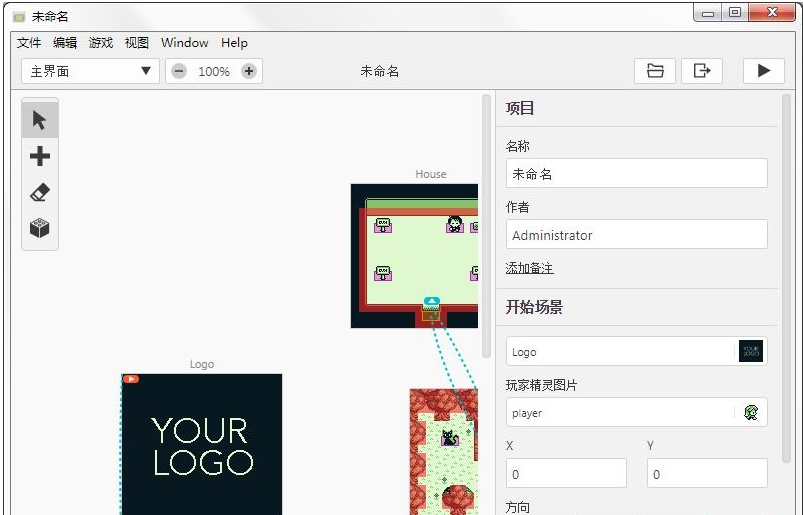Screen dimensions: 803x515
Task: Open the 编辑 menu
Action: [x=65, y=43]
